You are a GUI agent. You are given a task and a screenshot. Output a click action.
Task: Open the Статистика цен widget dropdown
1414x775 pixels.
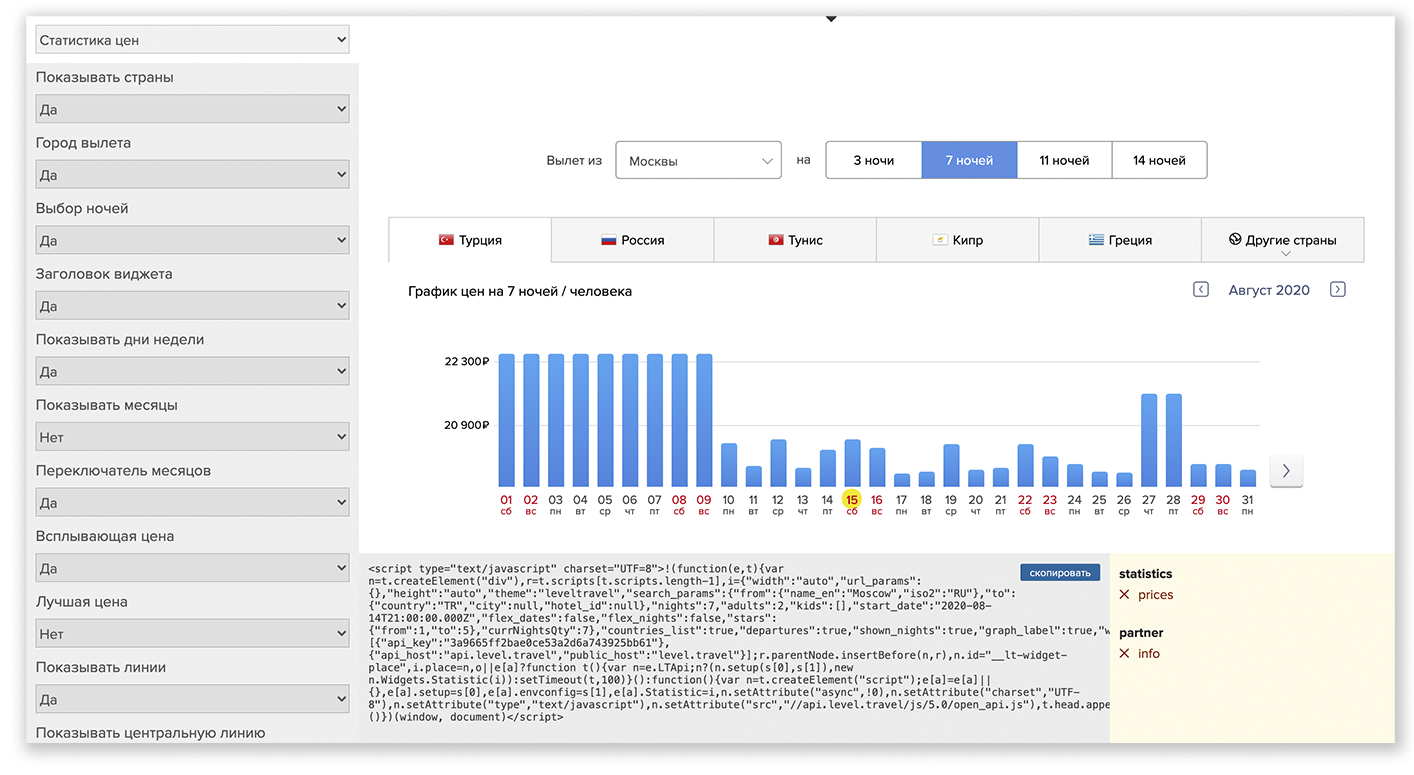[x=192, y=40]
